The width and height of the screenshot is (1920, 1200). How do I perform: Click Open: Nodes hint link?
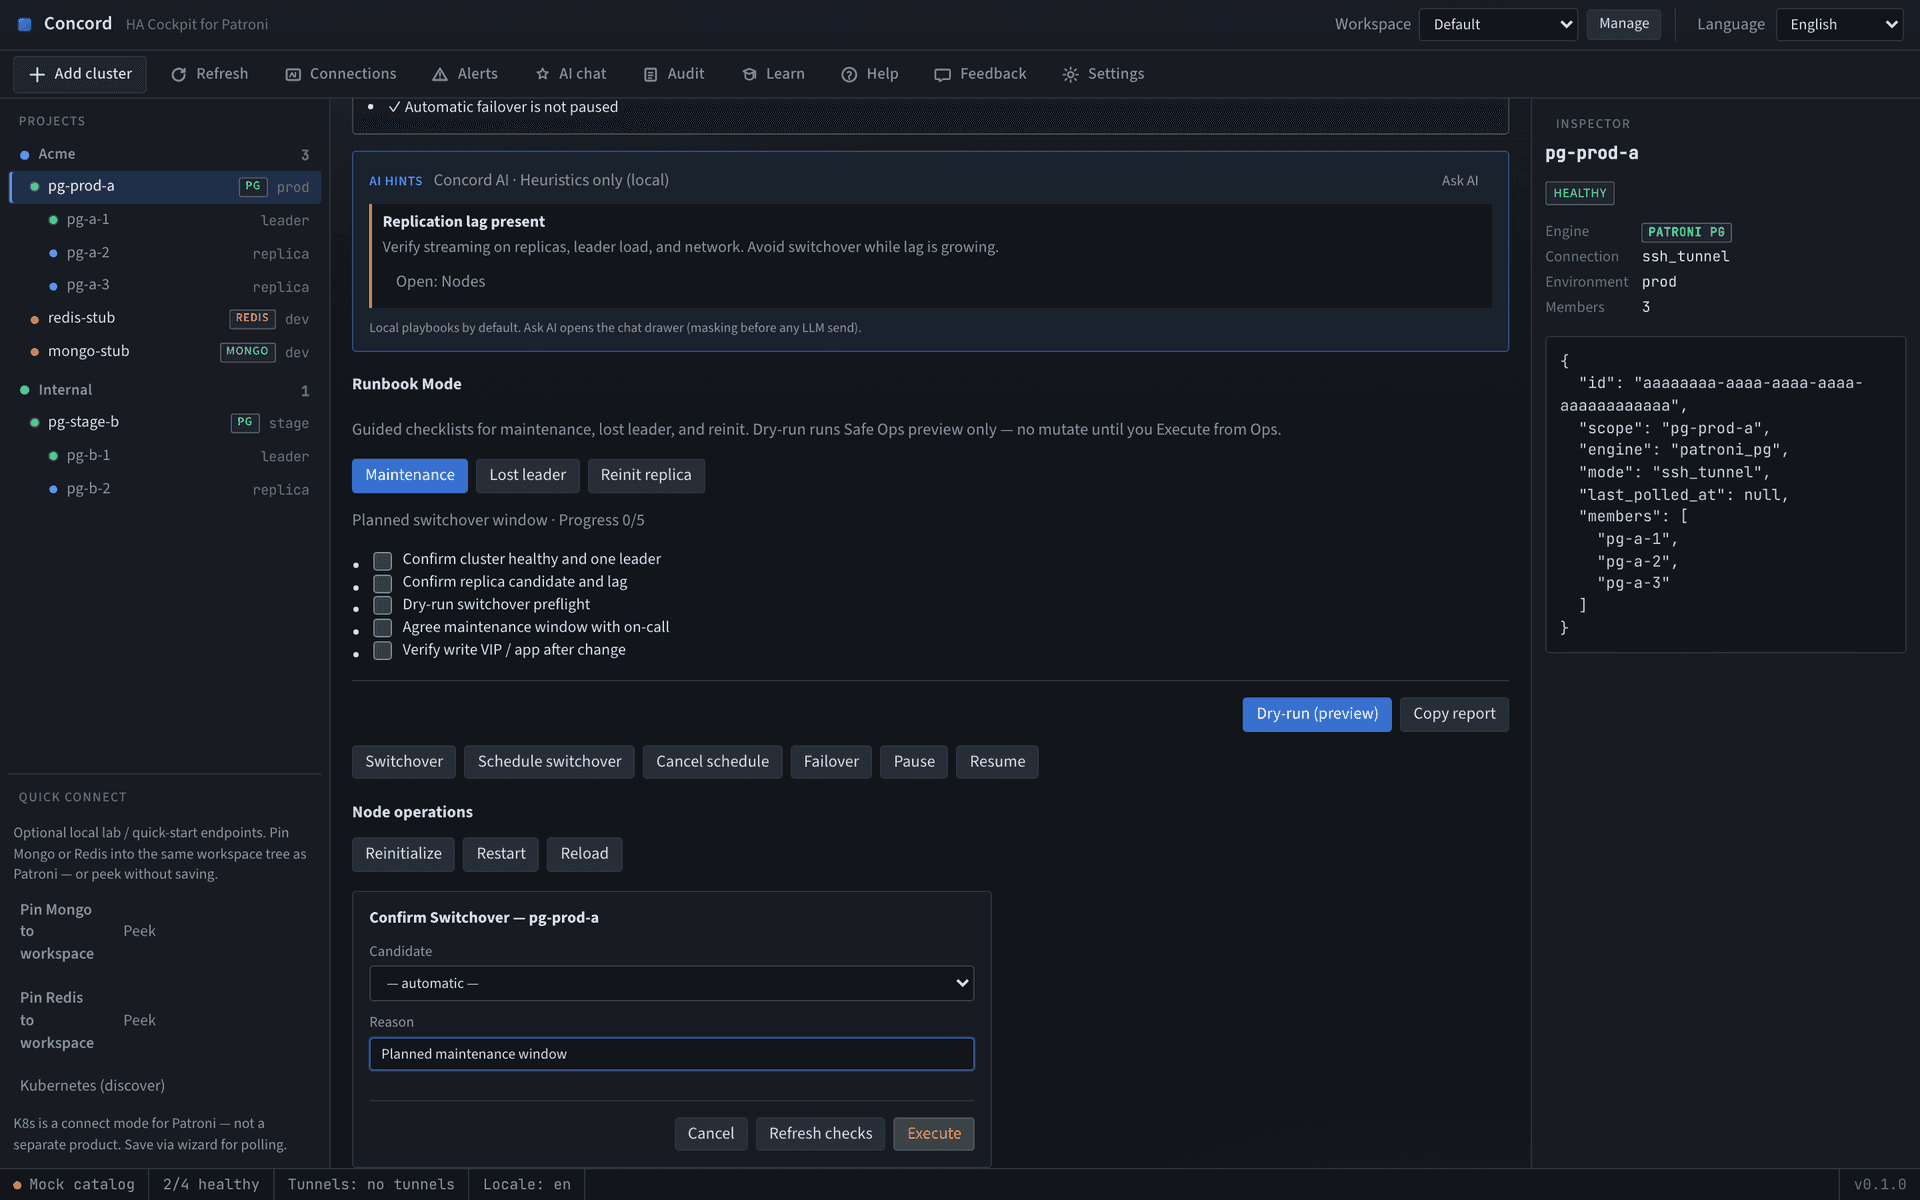click(x=440, y=282)
